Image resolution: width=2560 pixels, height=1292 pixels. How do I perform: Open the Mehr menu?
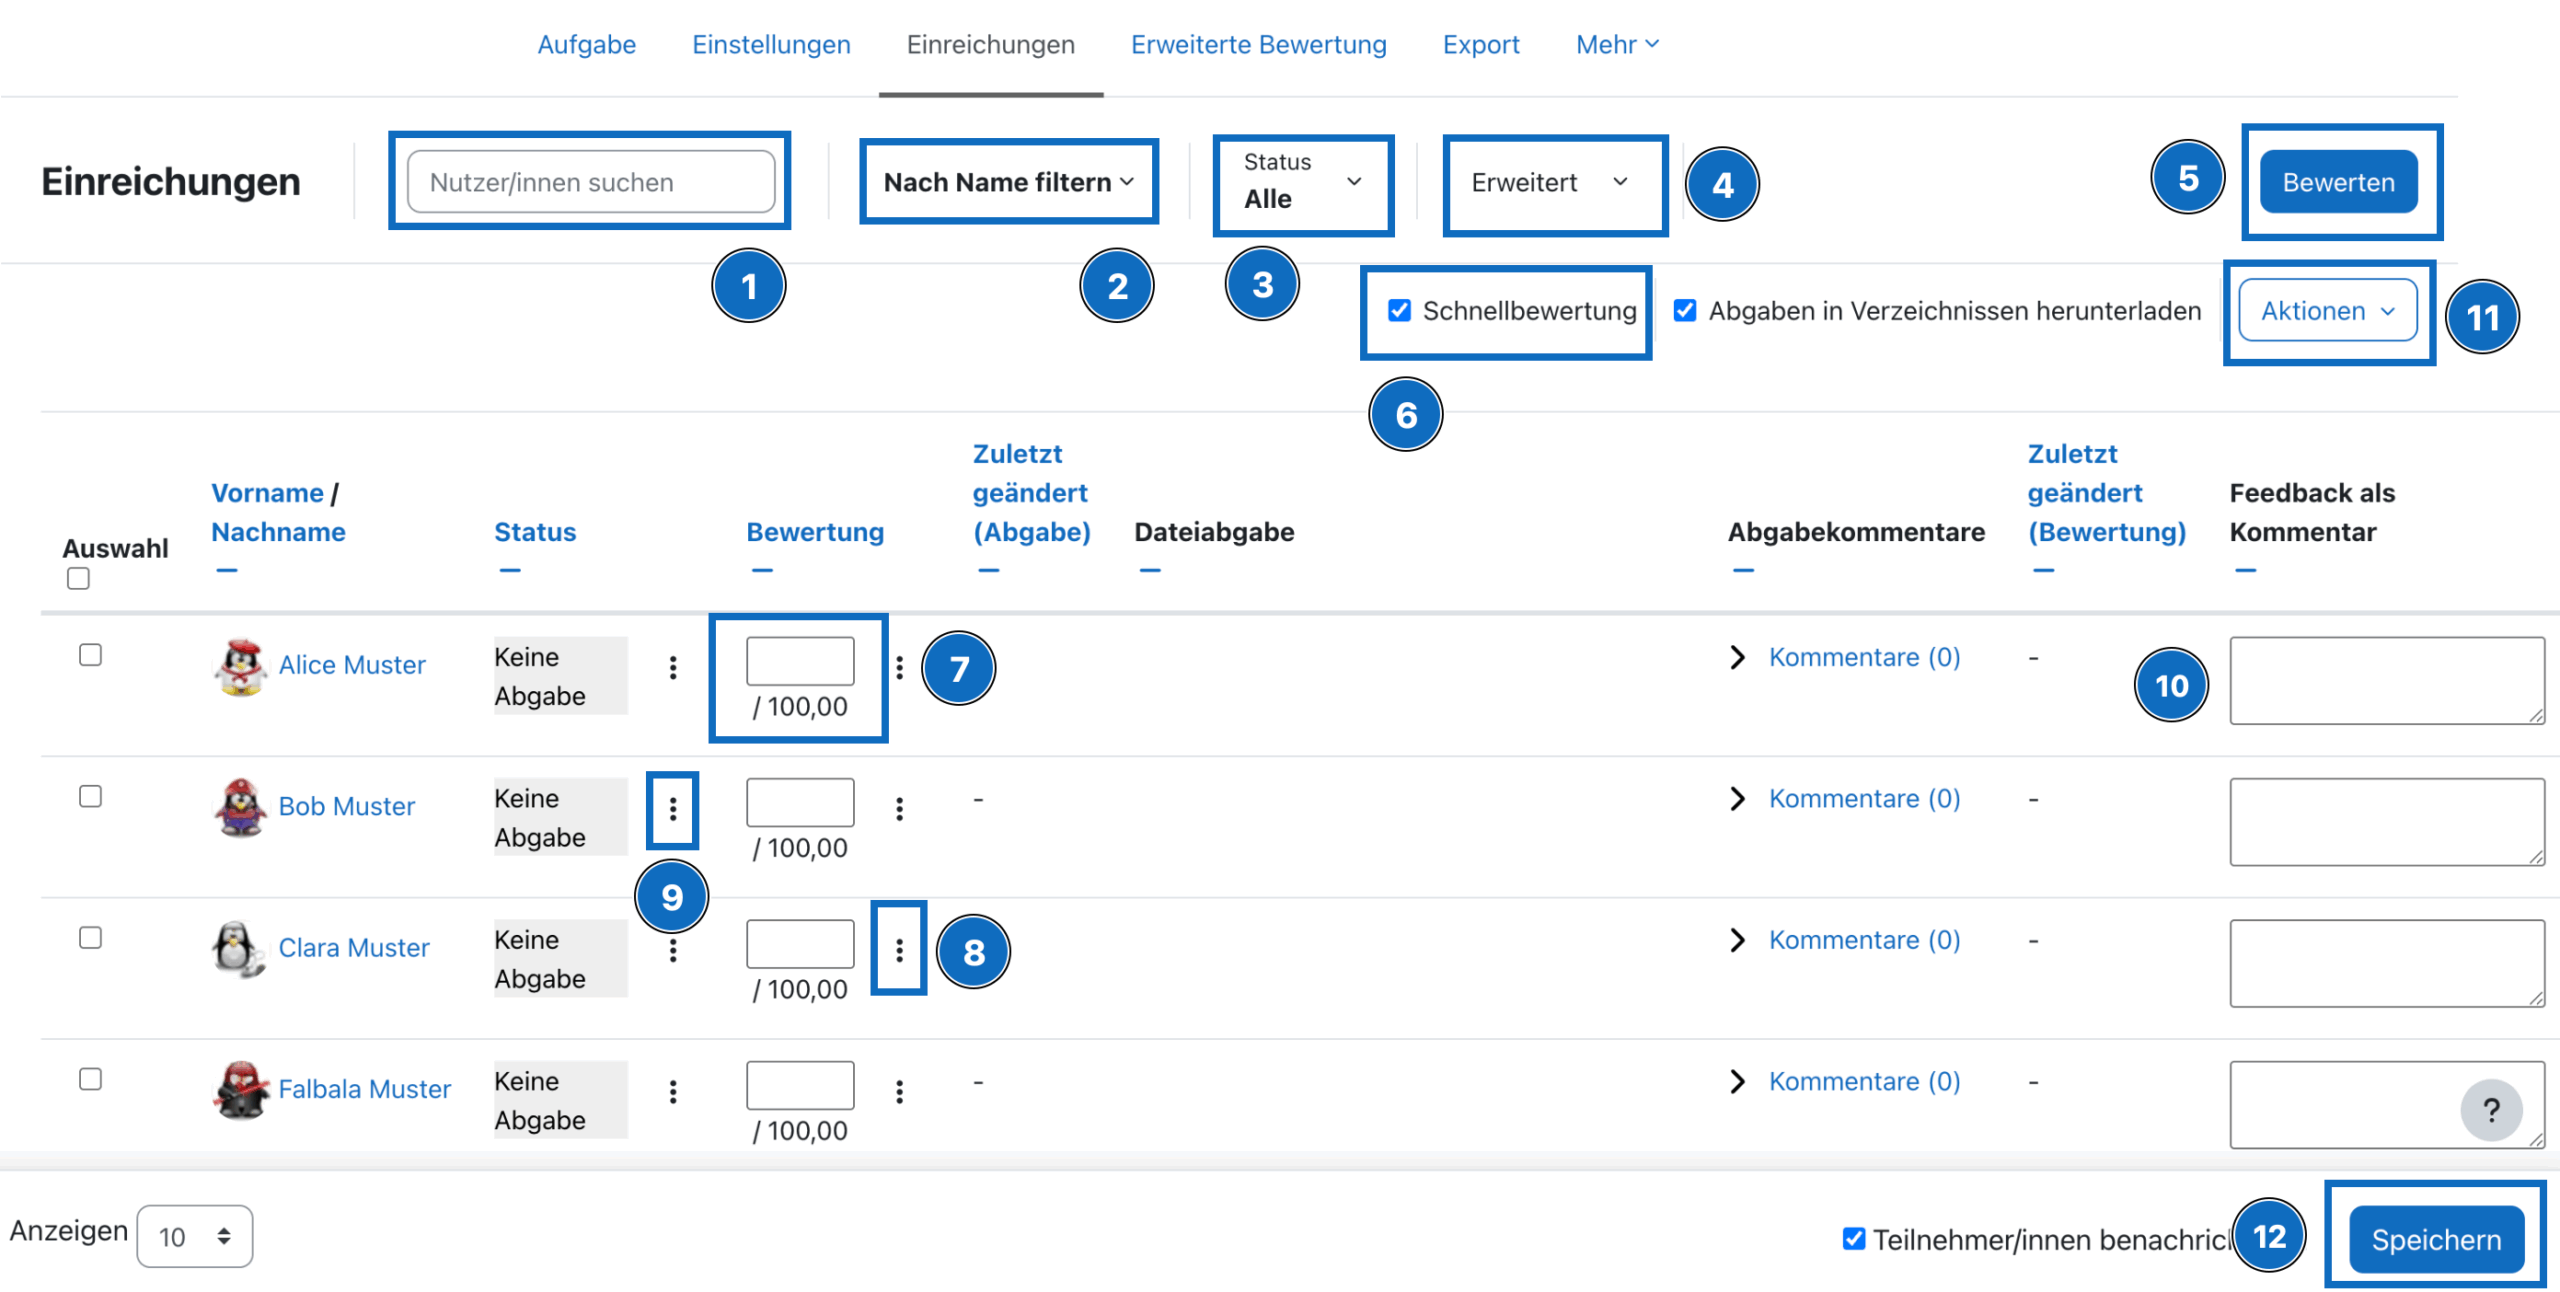(1617, 45)
